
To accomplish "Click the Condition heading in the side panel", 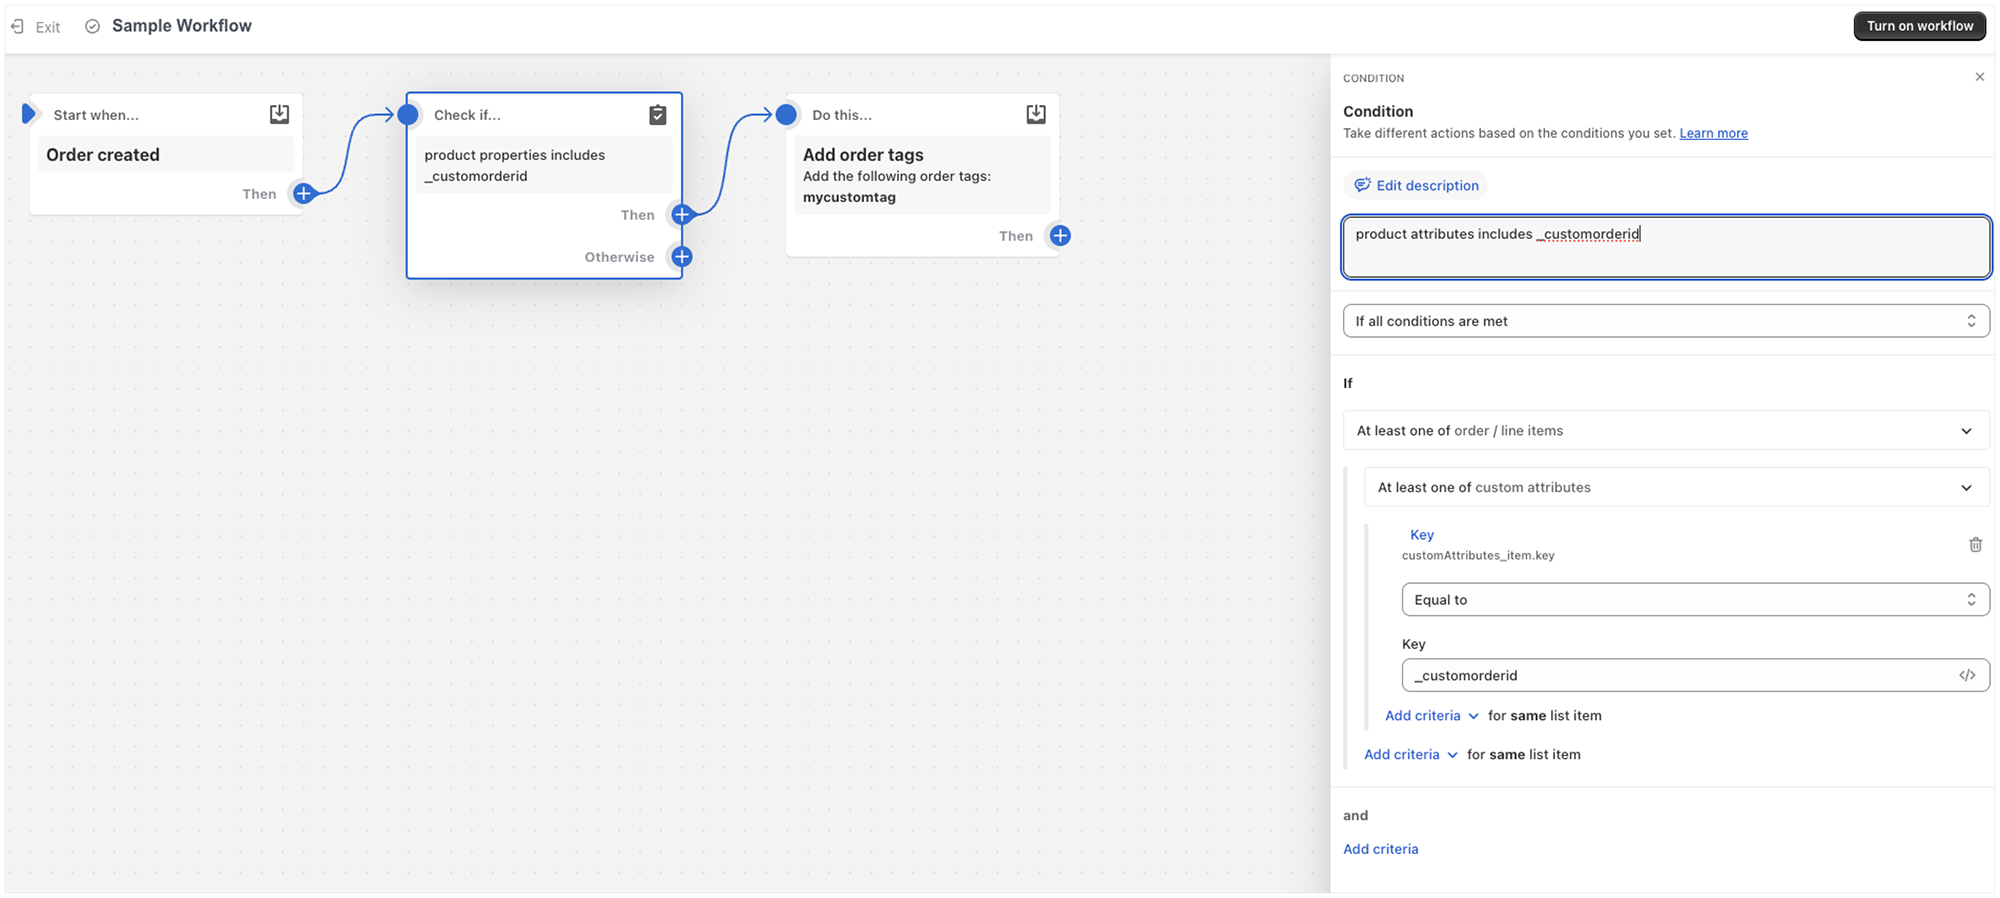I will [x=1378, y=111].
